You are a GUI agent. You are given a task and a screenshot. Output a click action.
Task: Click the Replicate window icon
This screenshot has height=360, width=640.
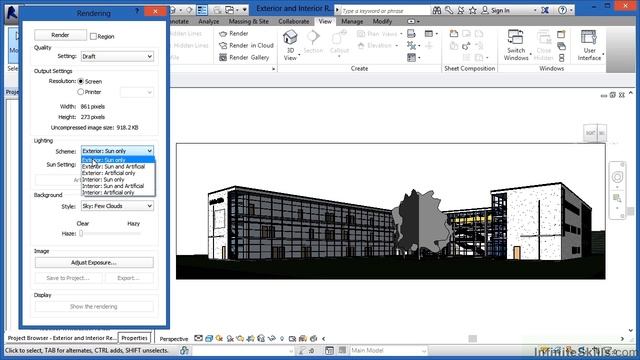tap(562, 34)
